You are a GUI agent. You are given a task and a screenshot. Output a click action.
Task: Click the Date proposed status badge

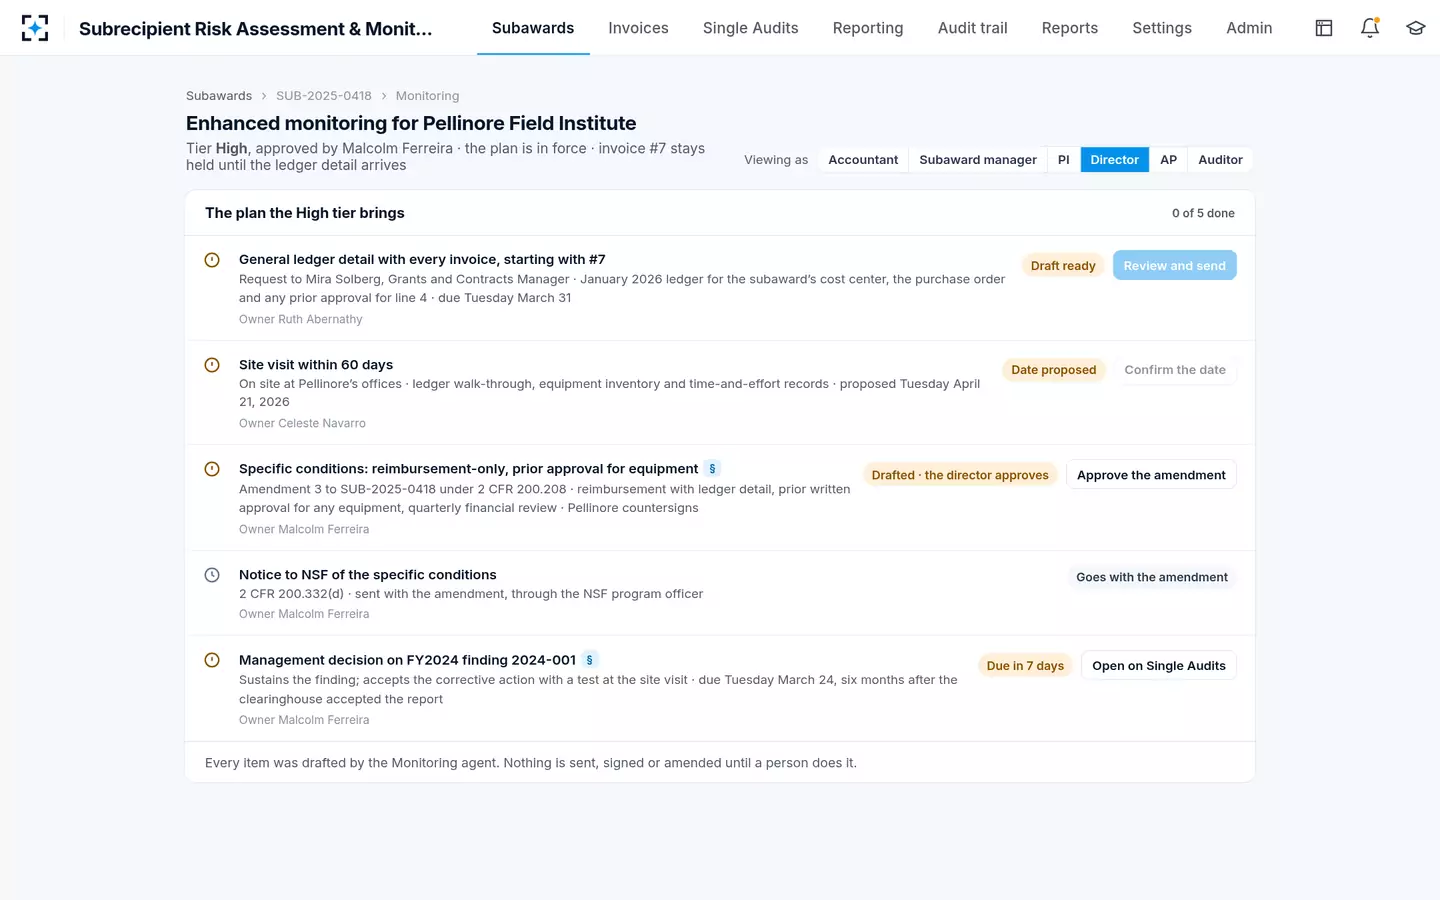pos(1054,370)
